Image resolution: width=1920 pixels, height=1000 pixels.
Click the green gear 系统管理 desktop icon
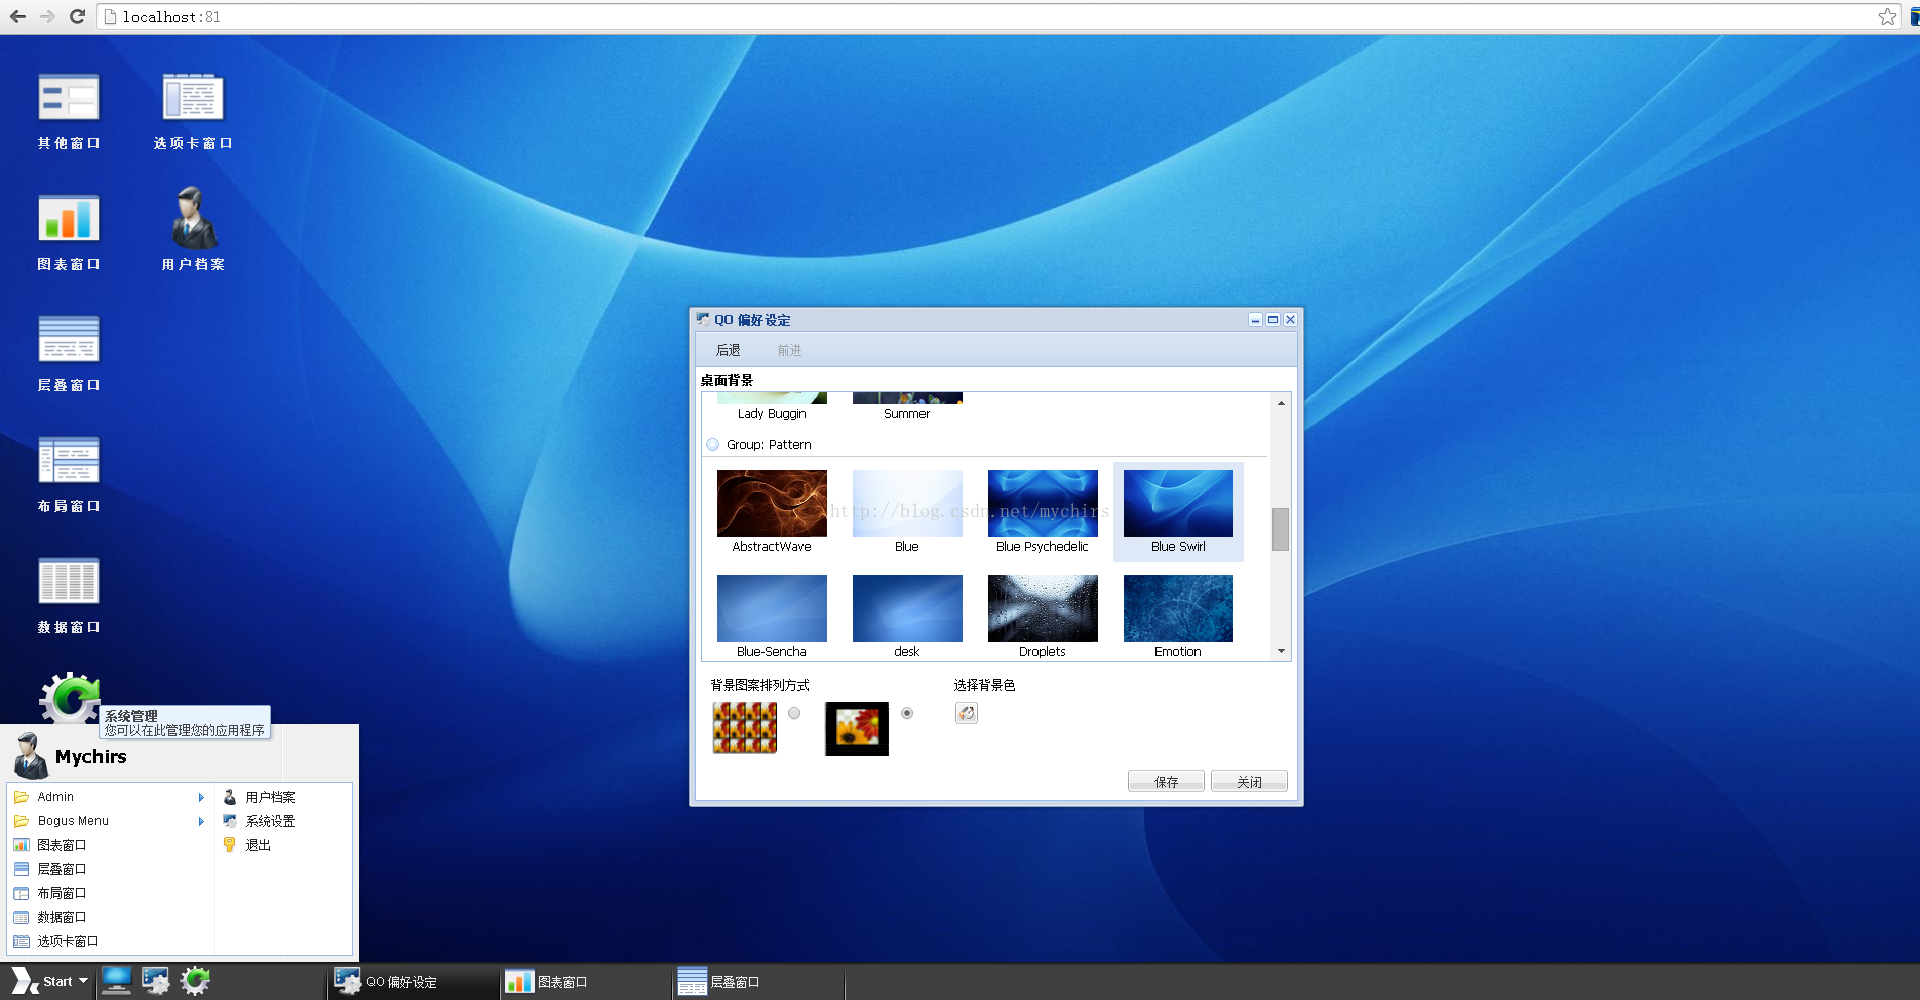69,697
